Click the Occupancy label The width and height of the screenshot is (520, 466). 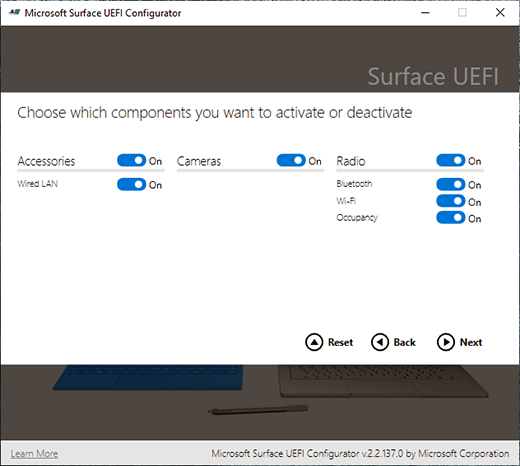pos(357,218)
